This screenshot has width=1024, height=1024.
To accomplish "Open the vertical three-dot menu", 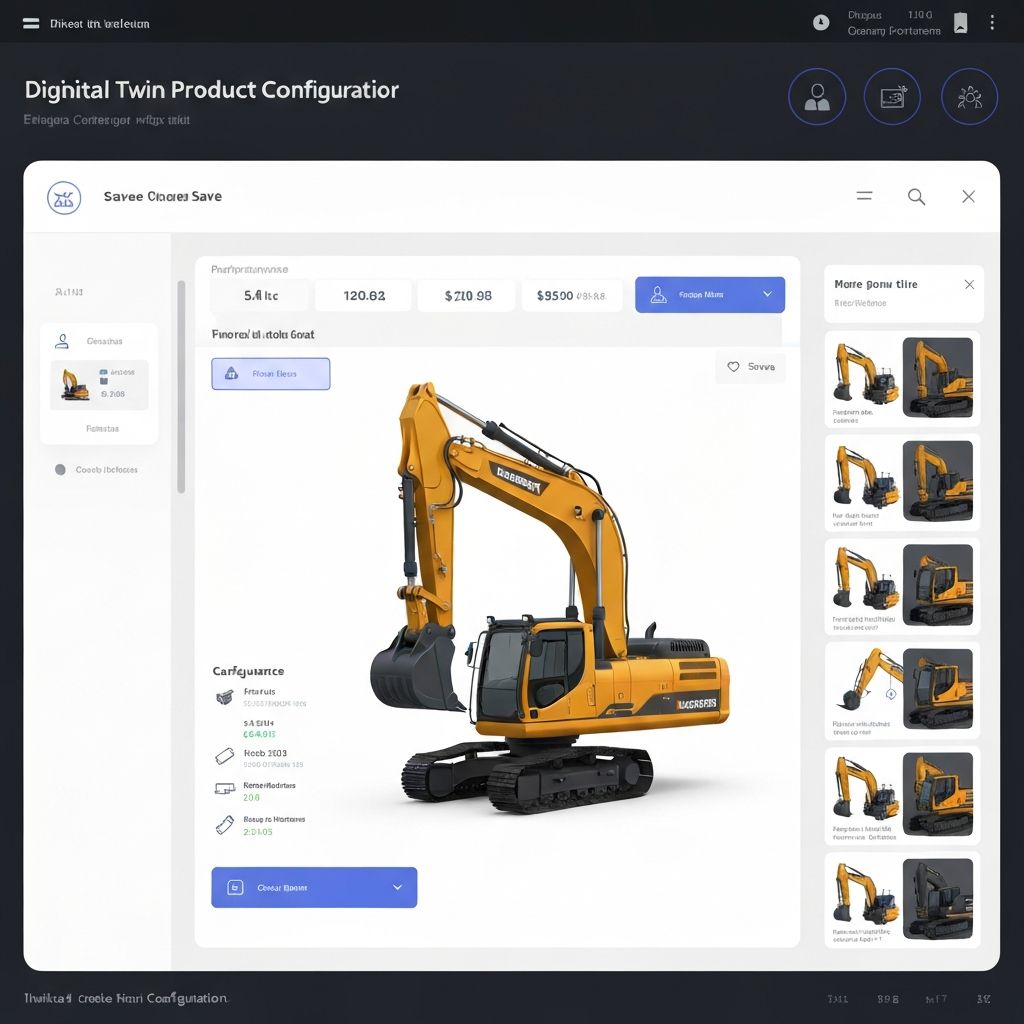I will (992, 23).
